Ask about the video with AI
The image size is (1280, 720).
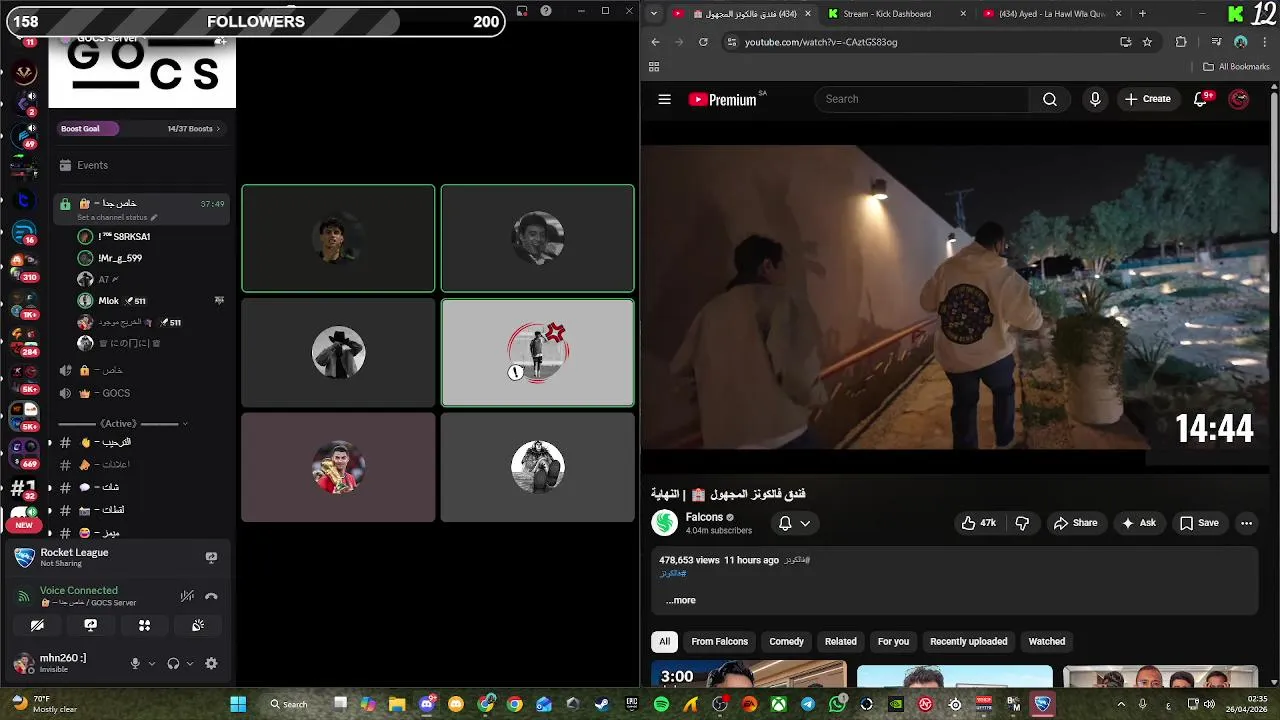pyautogui.click(x=1138, y=523)
